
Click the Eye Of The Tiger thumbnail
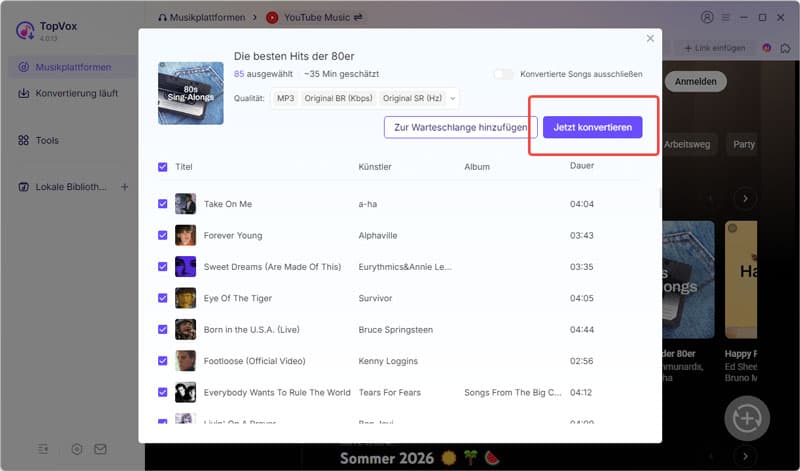tap(185, 298)
